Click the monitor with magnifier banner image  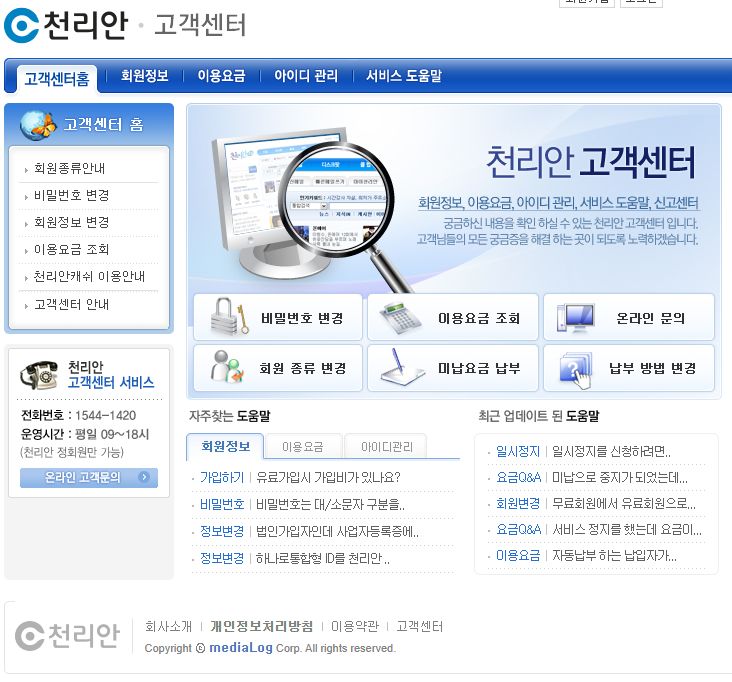click(313, 209)
